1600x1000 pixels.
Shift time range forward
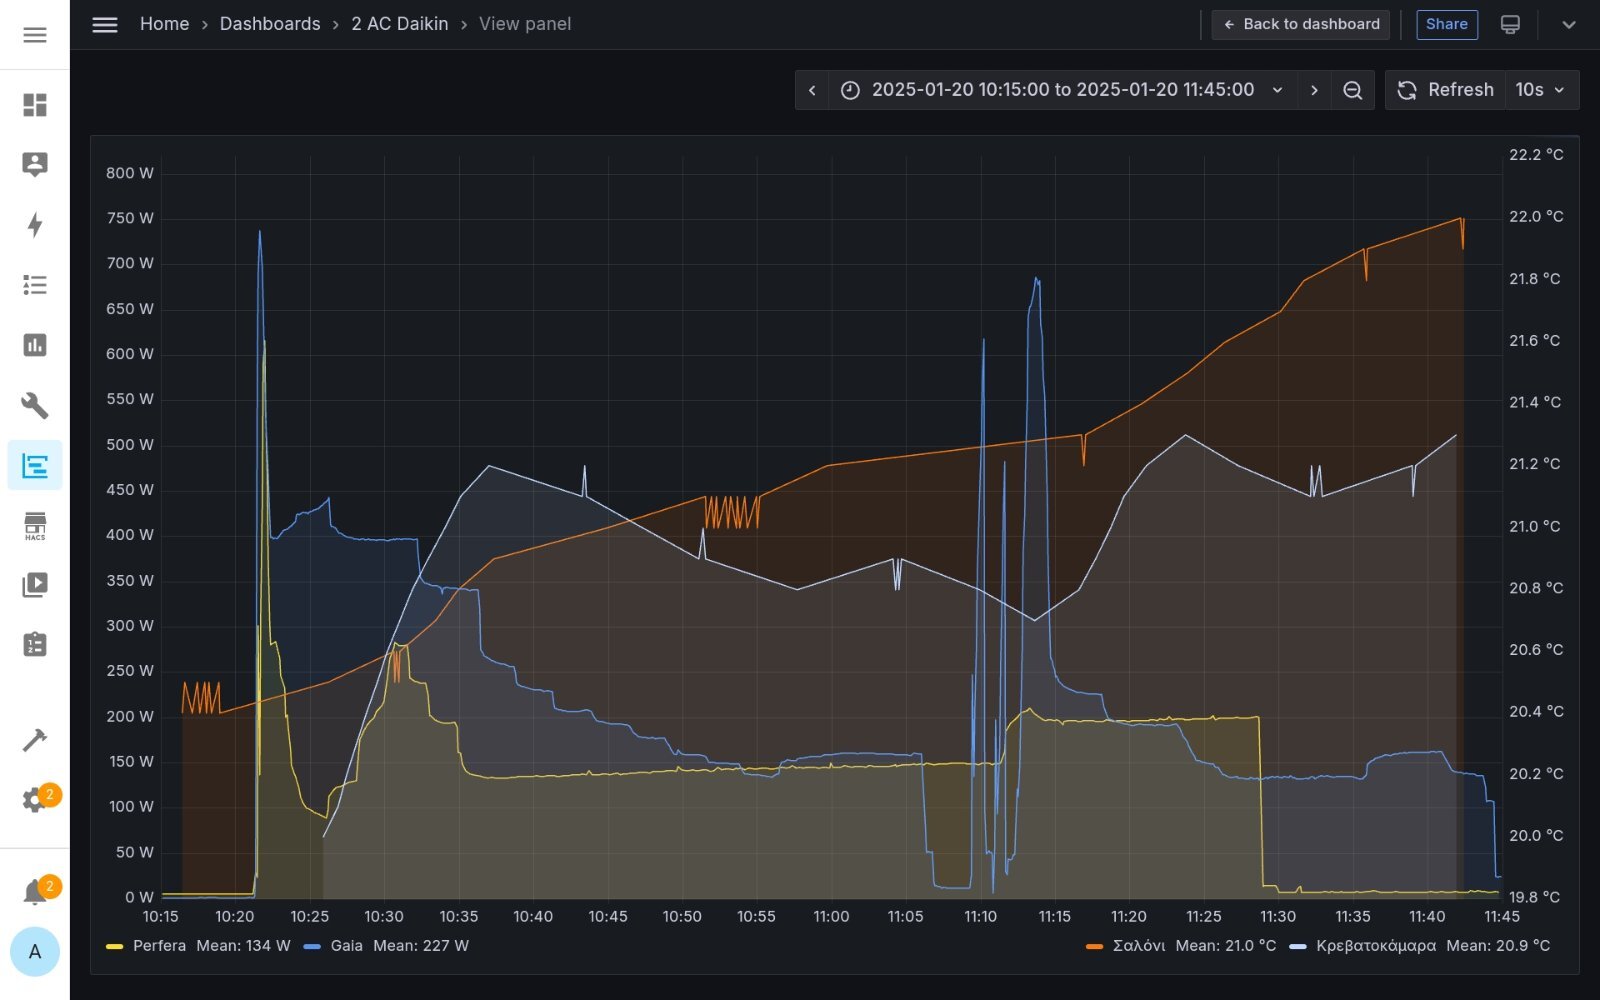click(x=1314, y=90)
